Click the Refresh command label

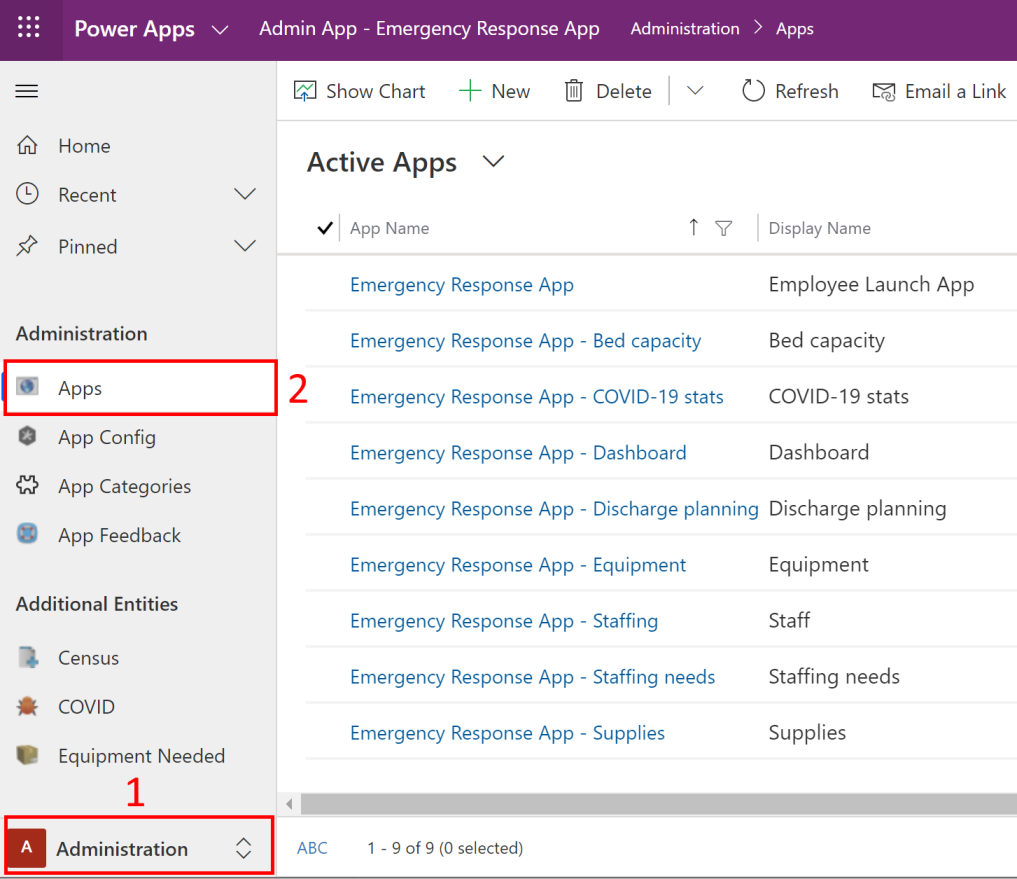click(807, 91)
